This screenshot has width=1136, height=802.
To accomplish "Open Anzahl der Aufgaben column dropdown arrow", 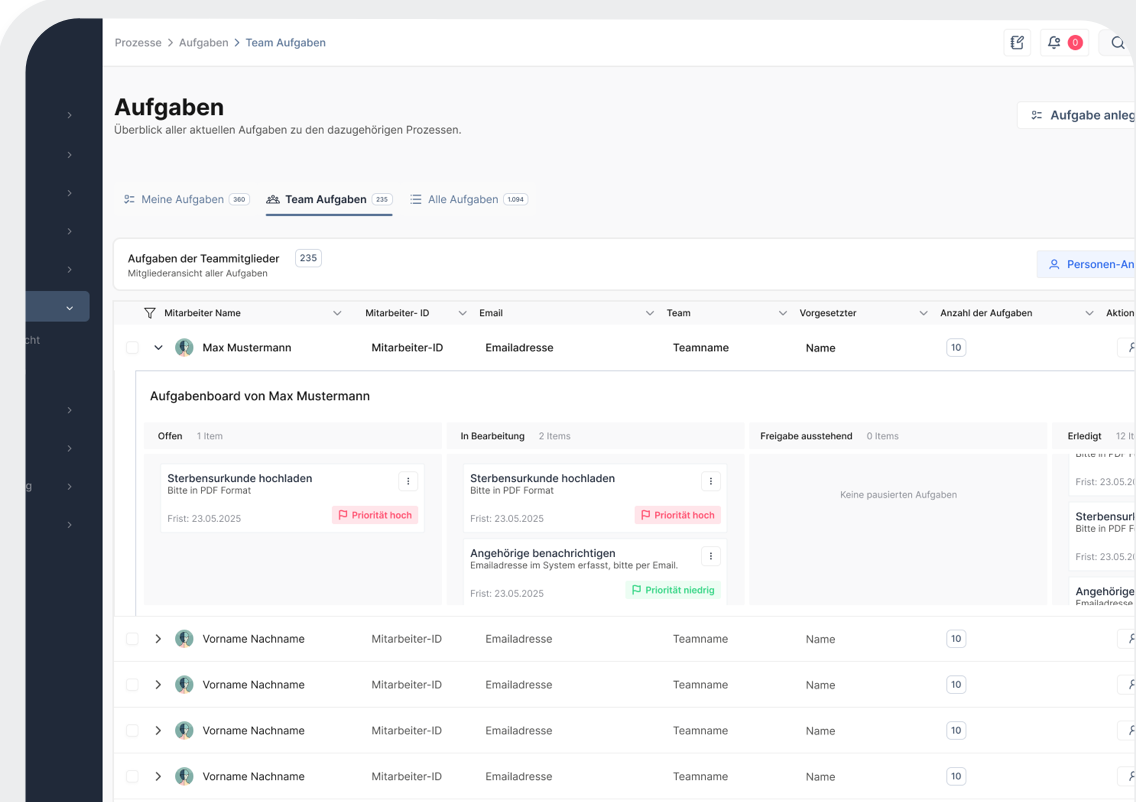I will pos(1089,313).
